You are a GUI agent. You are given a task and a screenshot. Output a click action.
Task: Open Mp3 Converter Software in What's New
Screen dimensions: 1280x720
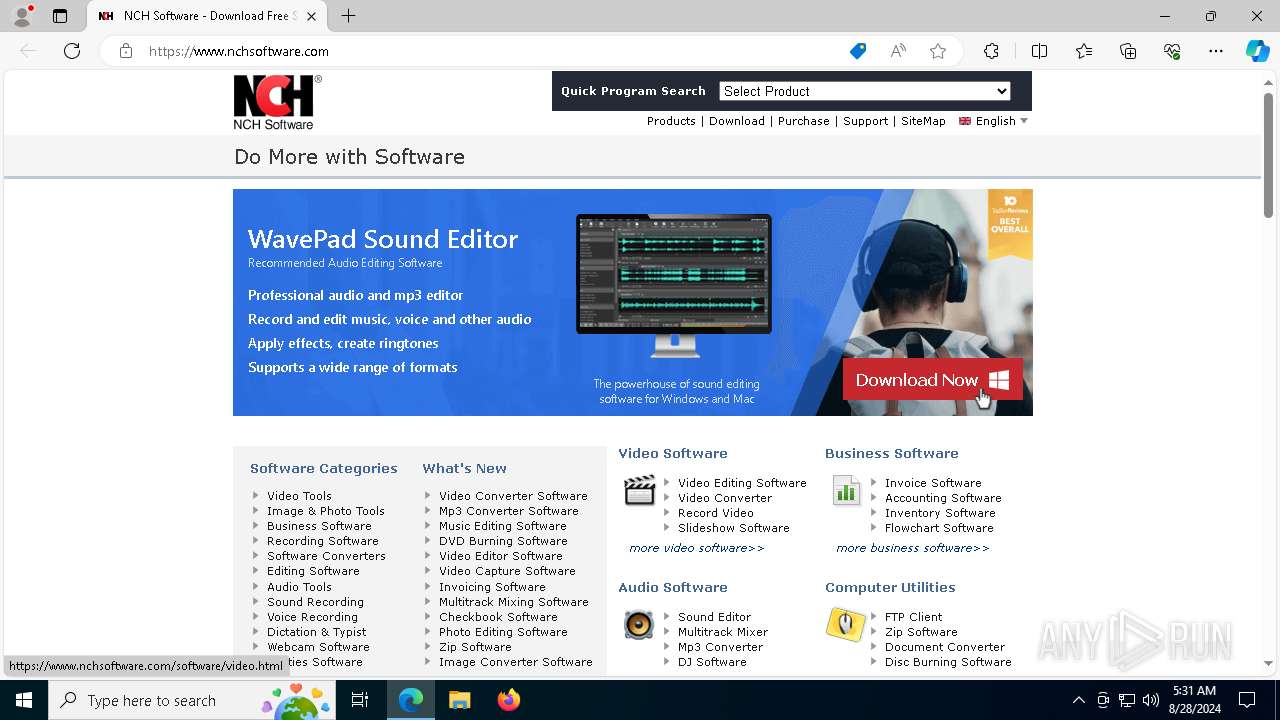pyautogui.click(x=508, y=511)
